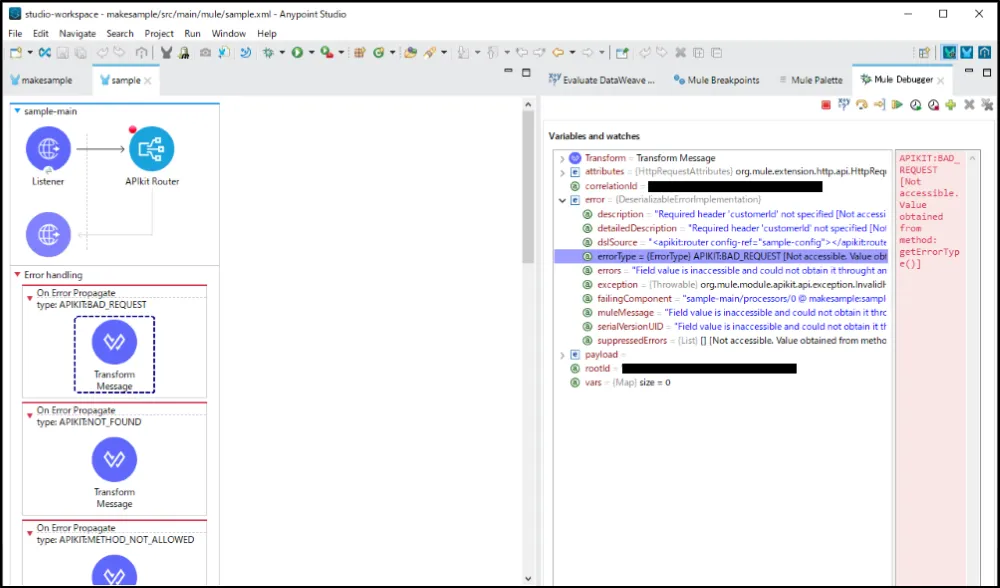Expand the payload variable node
The image size is (1000, 588).
pos(562,355)
